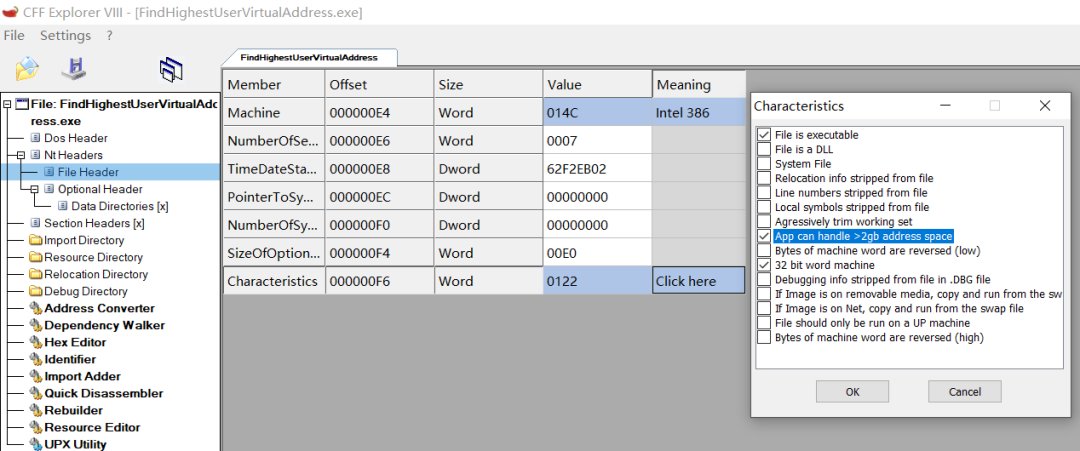Click the Resource Editor tool icon

point(36,427)
